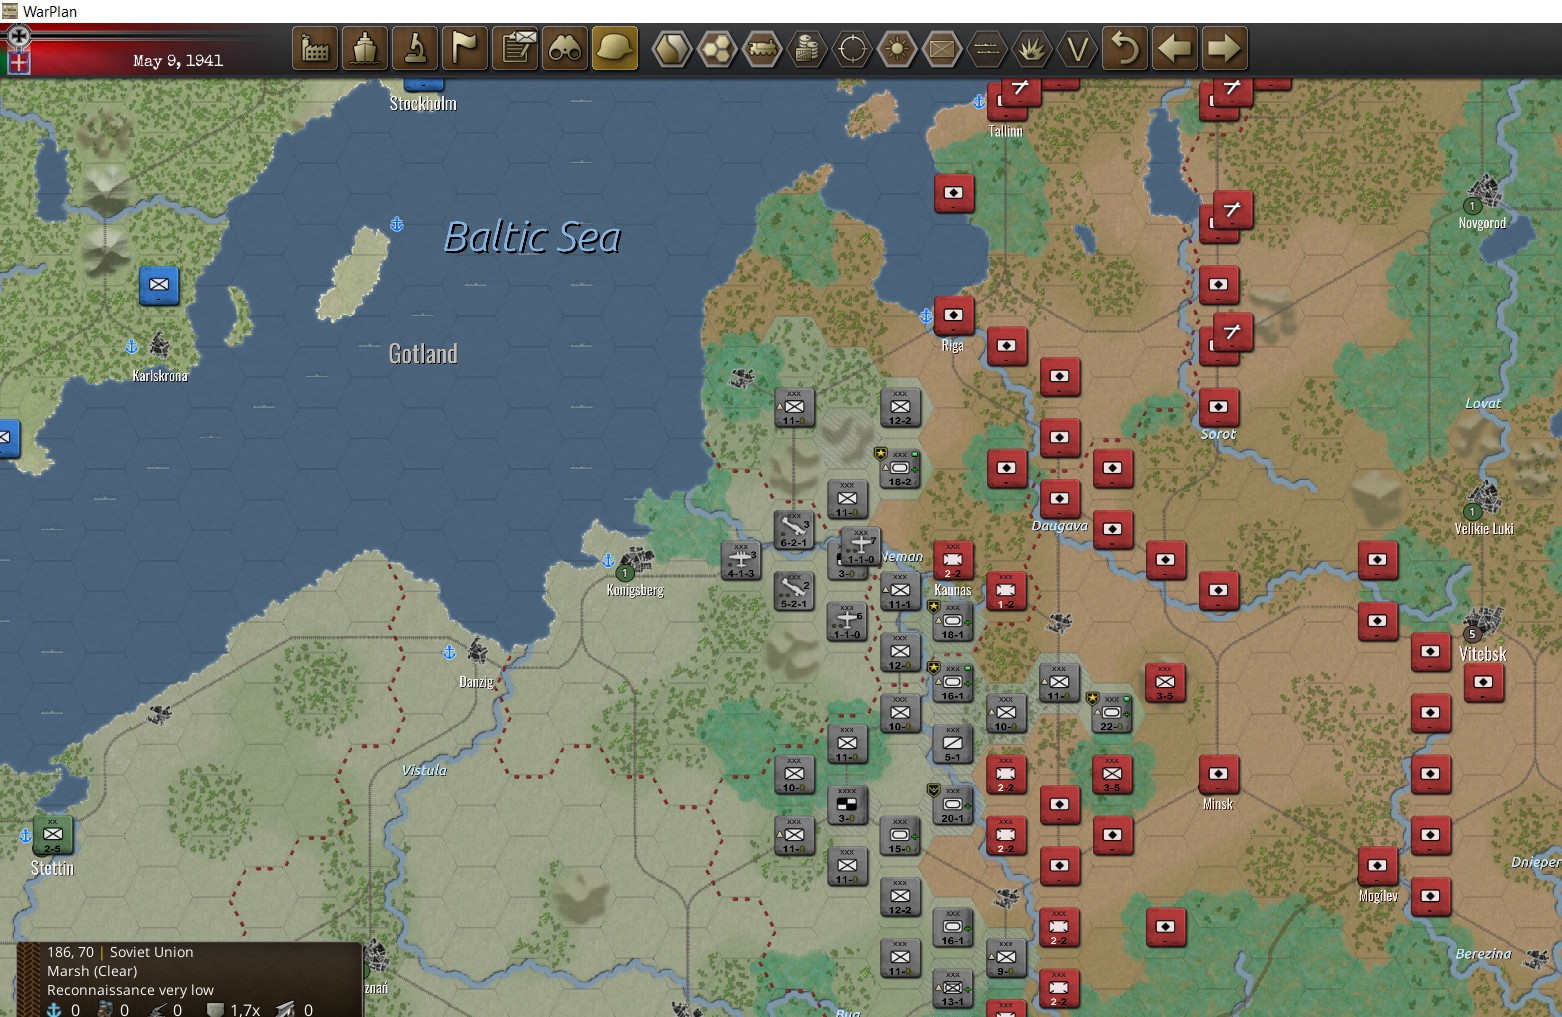
Task: Select the German armor unit 18-1 near Kaunas
Action: (x=953, y=621)
